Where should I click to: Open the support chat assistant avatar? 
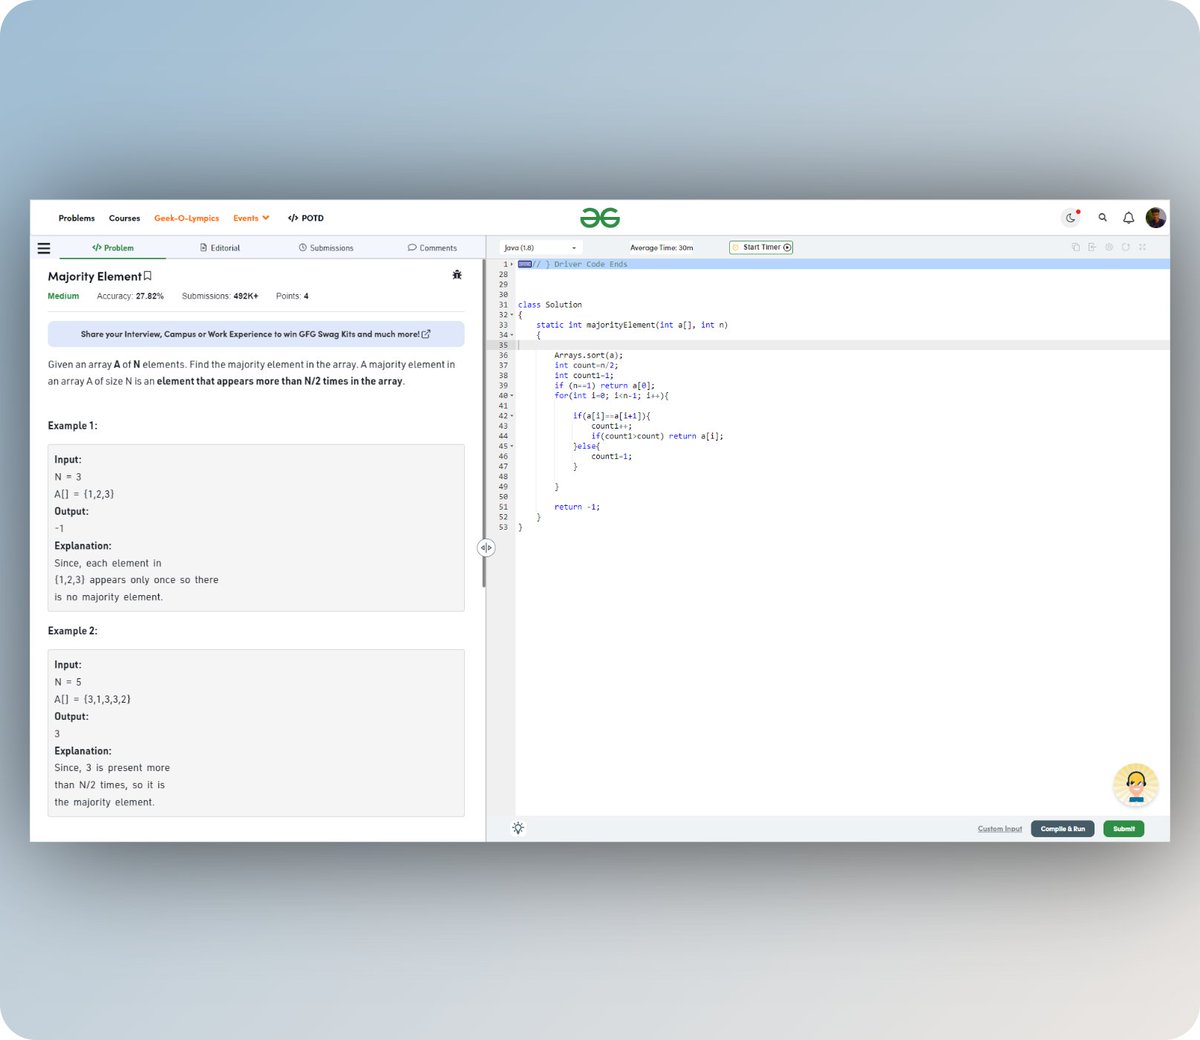(1136, 786)
